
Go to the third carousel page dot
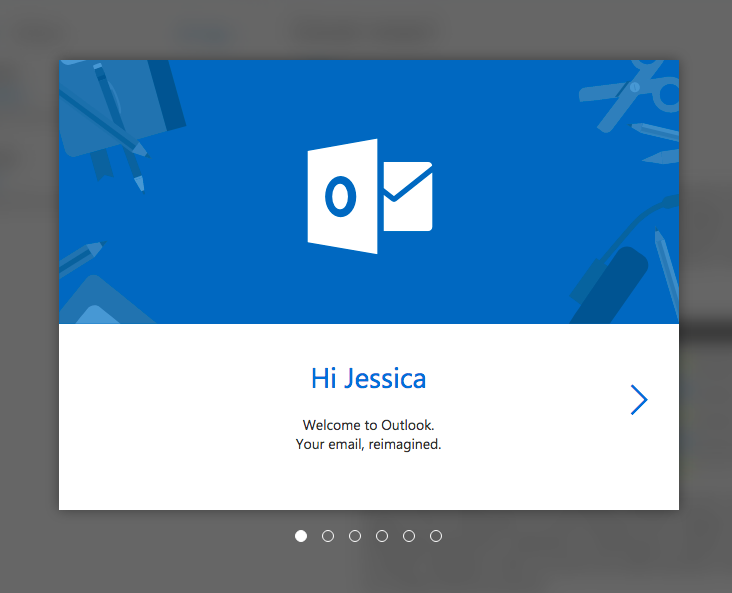click(355, 536)
